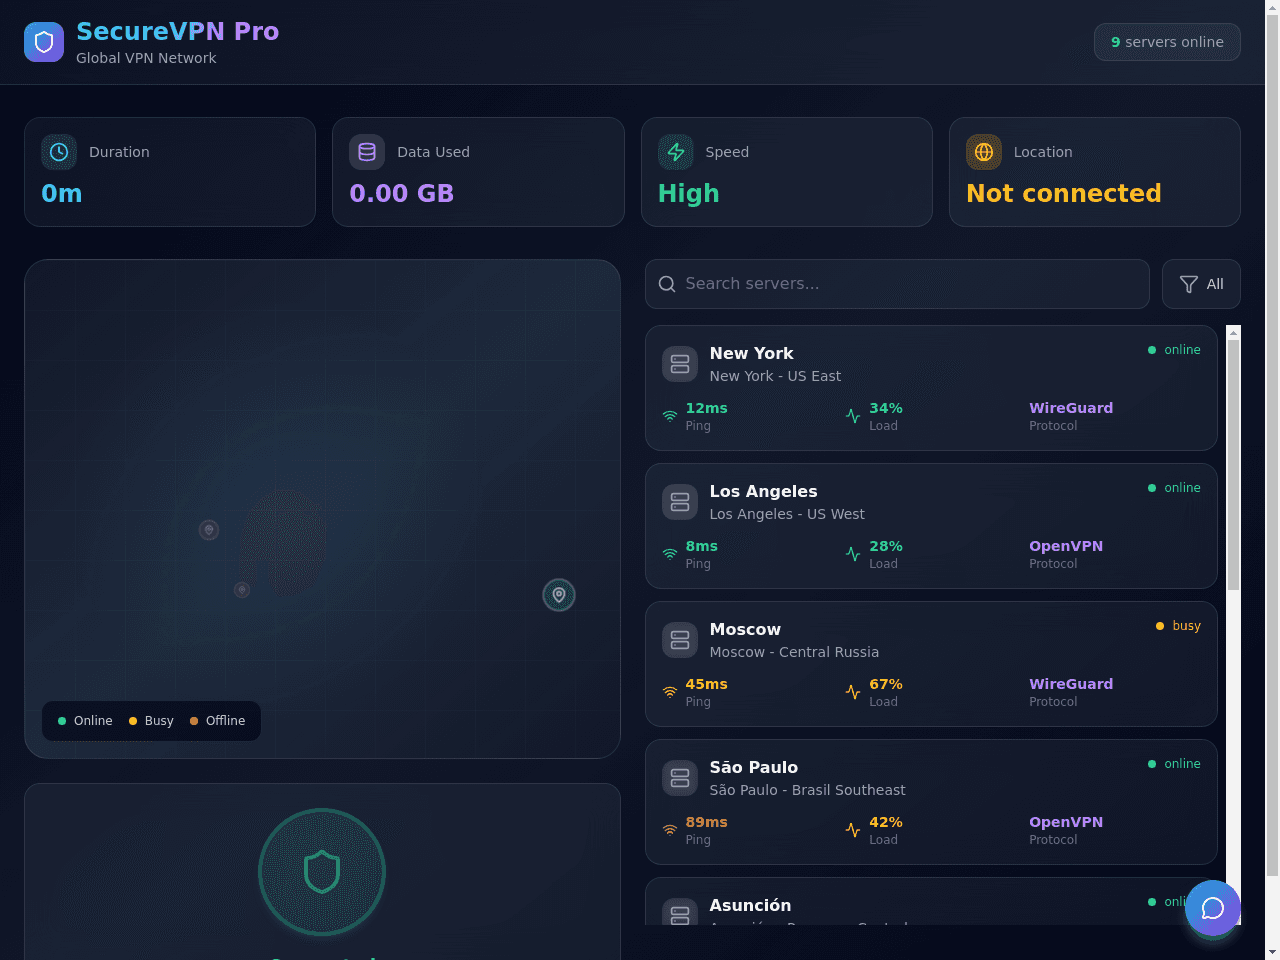Click the Data Used database icon
The height and width of the screenshot is (960, 1280).
367,152
